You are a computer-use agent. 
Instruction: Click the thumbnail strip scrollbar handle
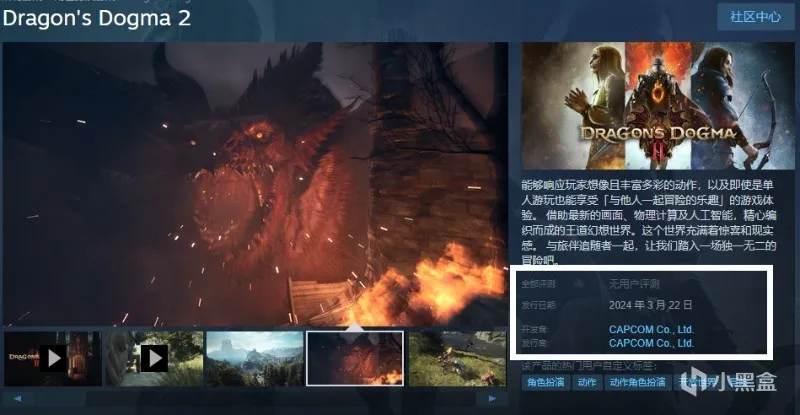[60, 399]
